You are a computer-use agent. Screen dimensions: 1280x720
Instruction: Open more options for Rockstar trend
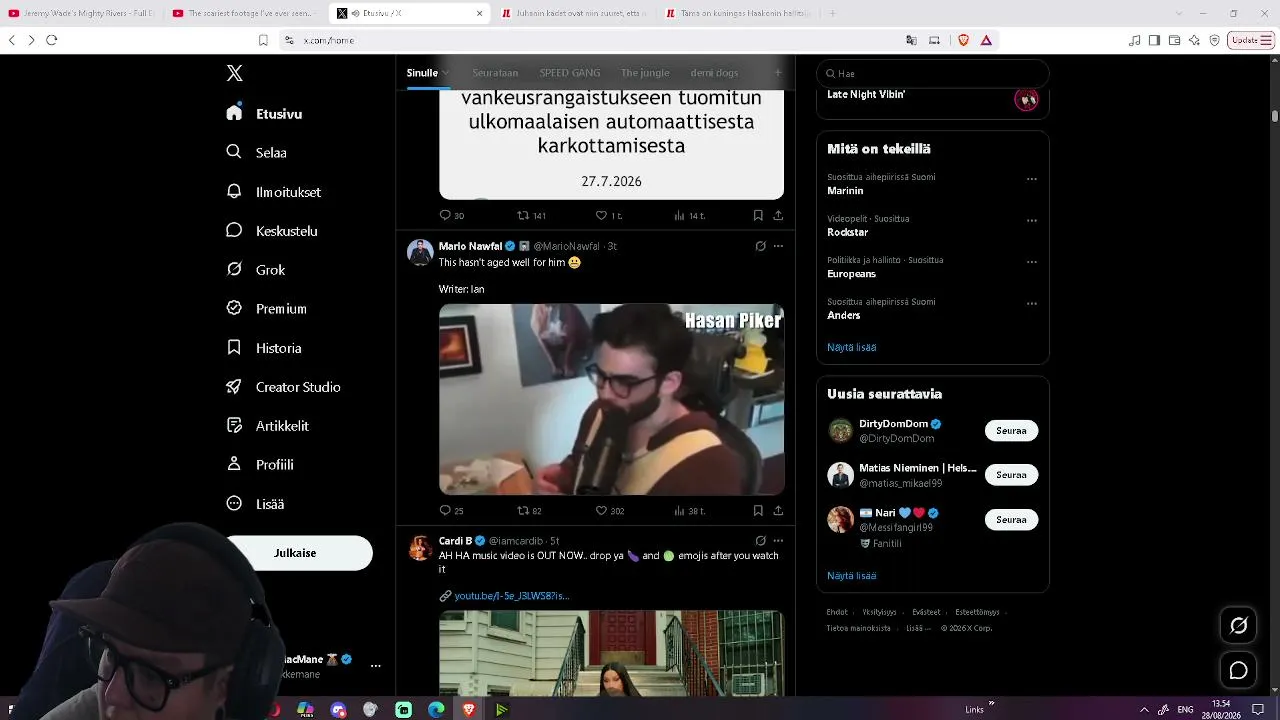(x=1031, y=221)
